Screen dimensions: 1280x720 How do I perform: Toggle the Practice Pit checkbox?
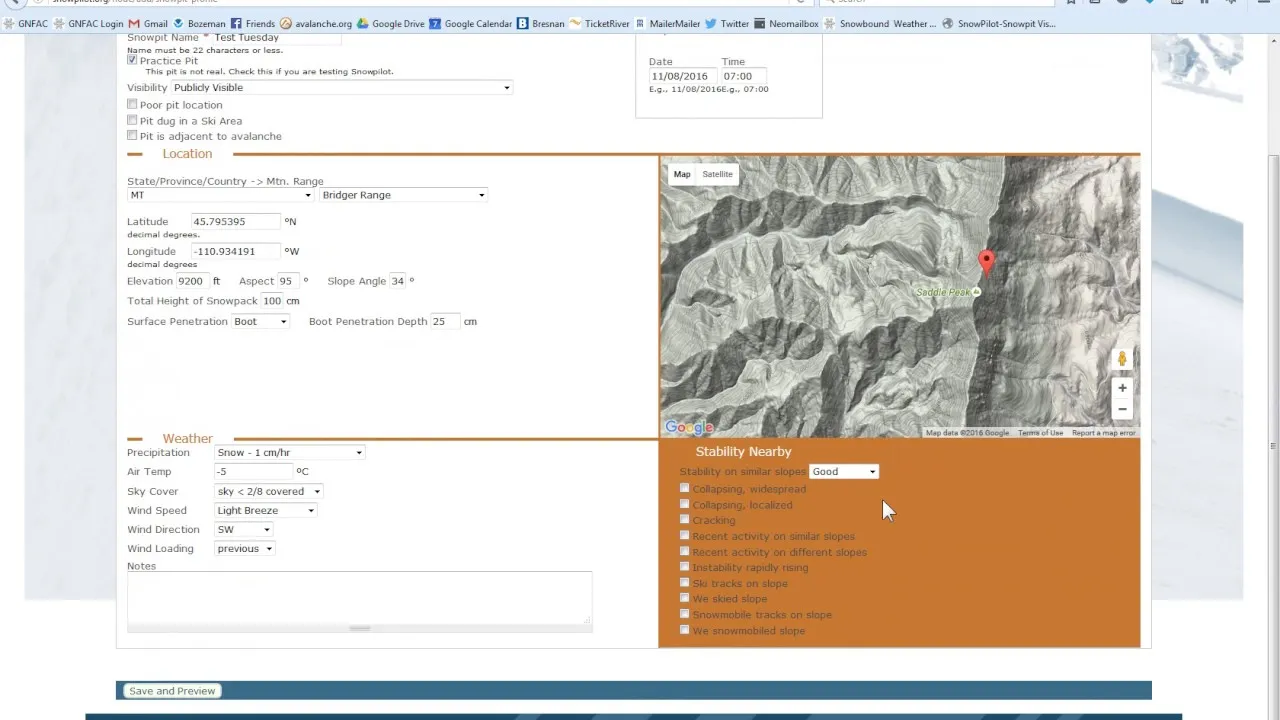click(x=132, y=60)
